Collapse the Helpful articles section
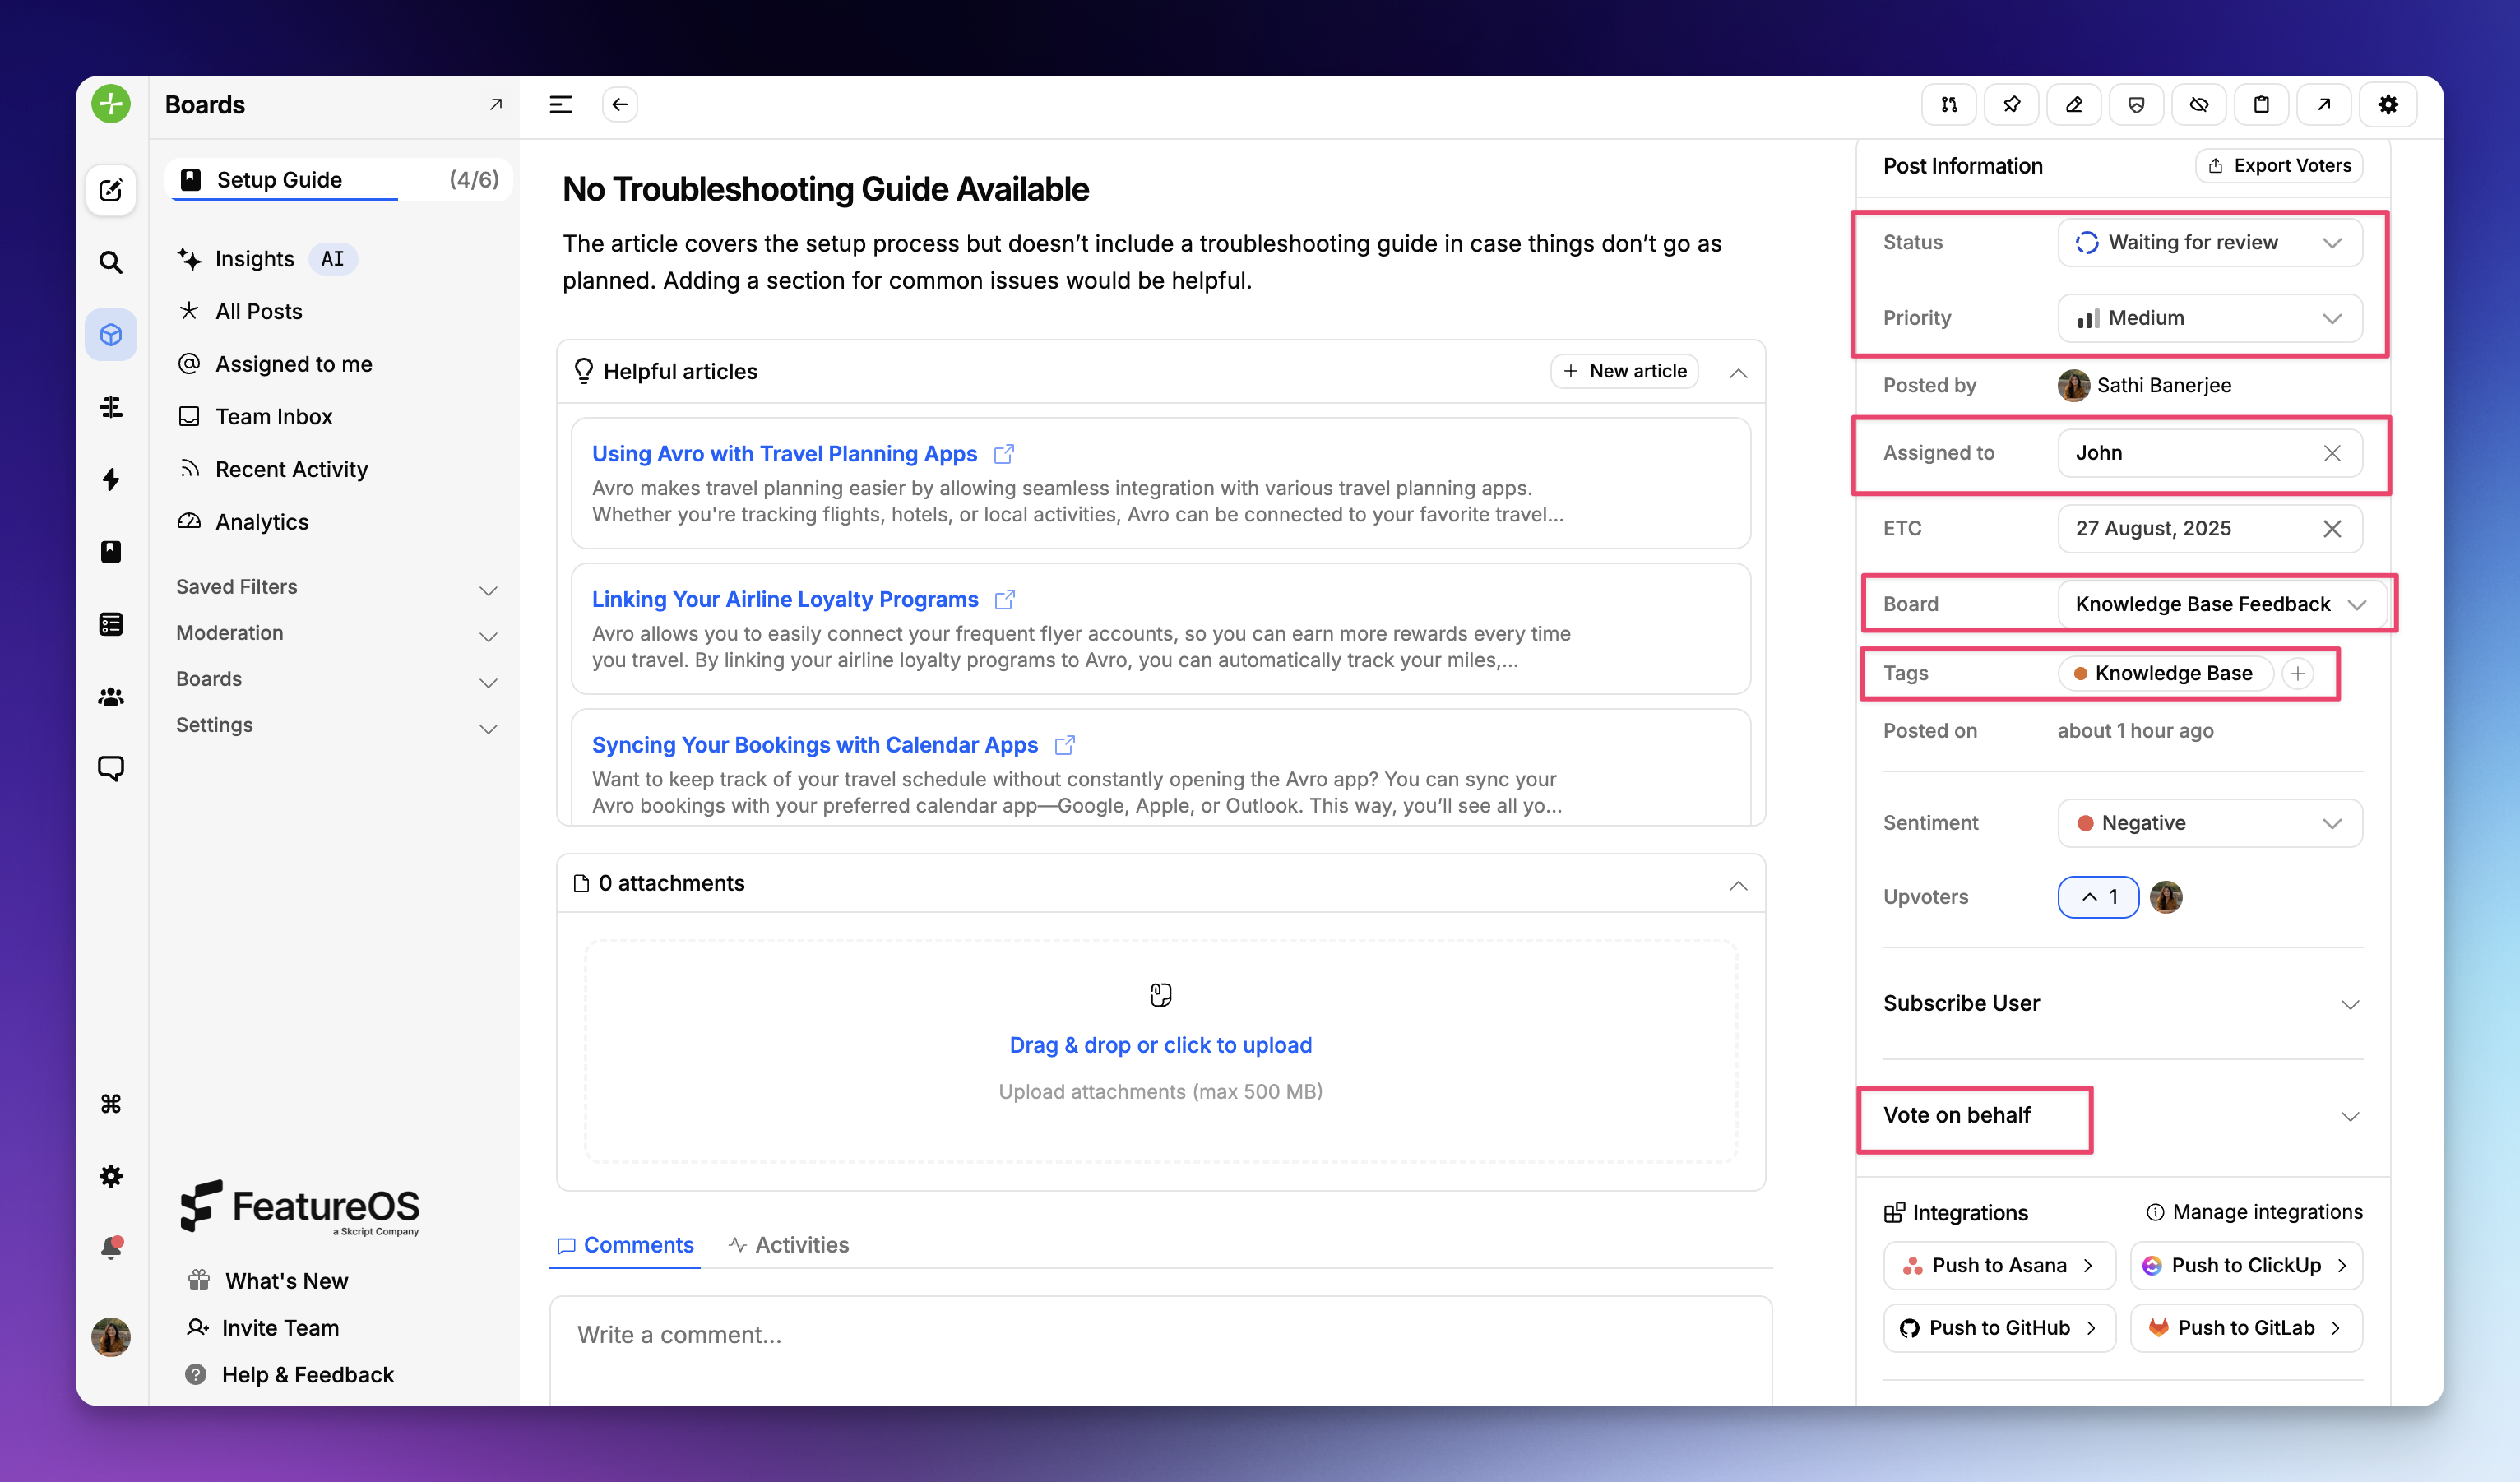 coord(1738,371)
